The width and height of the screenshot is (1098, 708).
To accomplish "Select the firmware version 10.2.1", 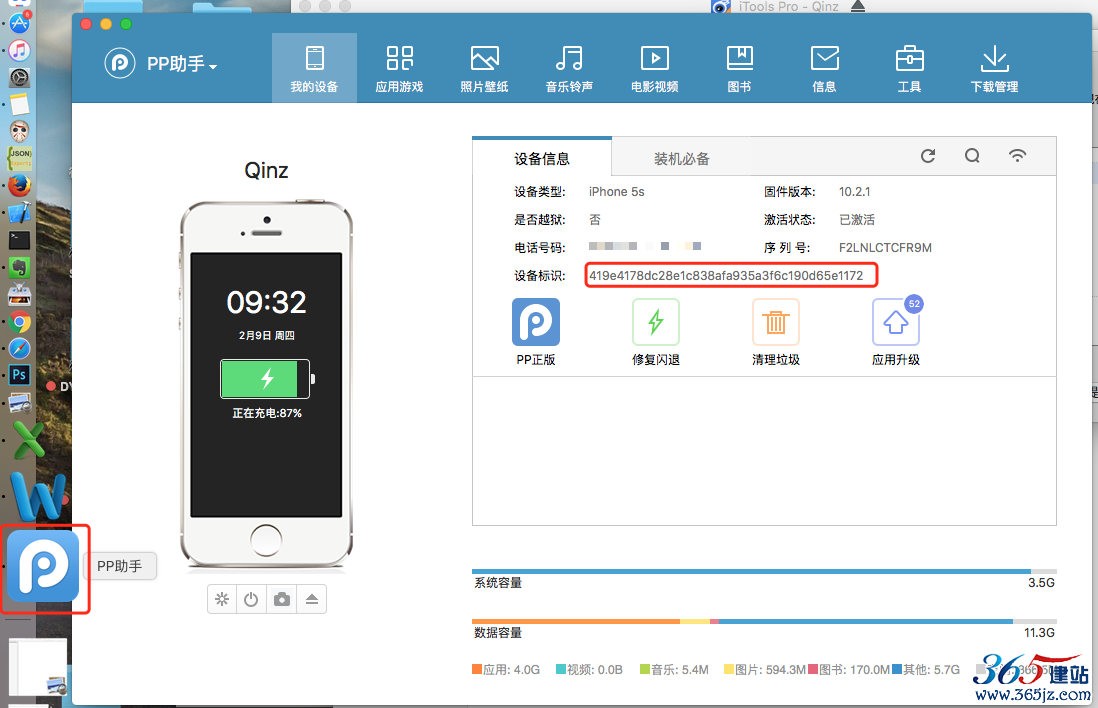I will pos(854,192).
